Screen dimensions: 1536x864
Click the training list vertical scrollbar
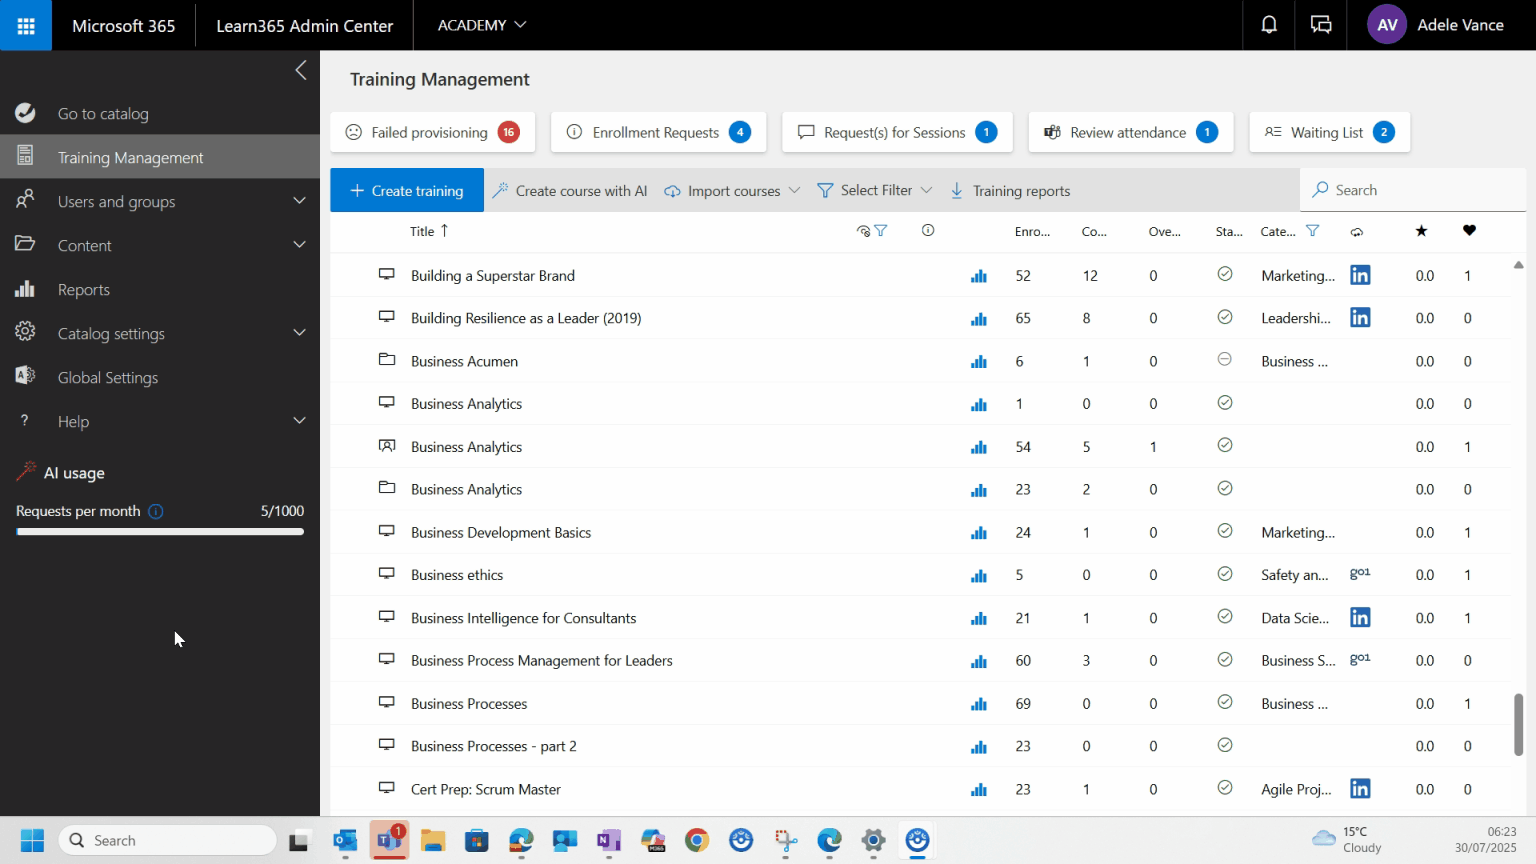coord(1518,724)
